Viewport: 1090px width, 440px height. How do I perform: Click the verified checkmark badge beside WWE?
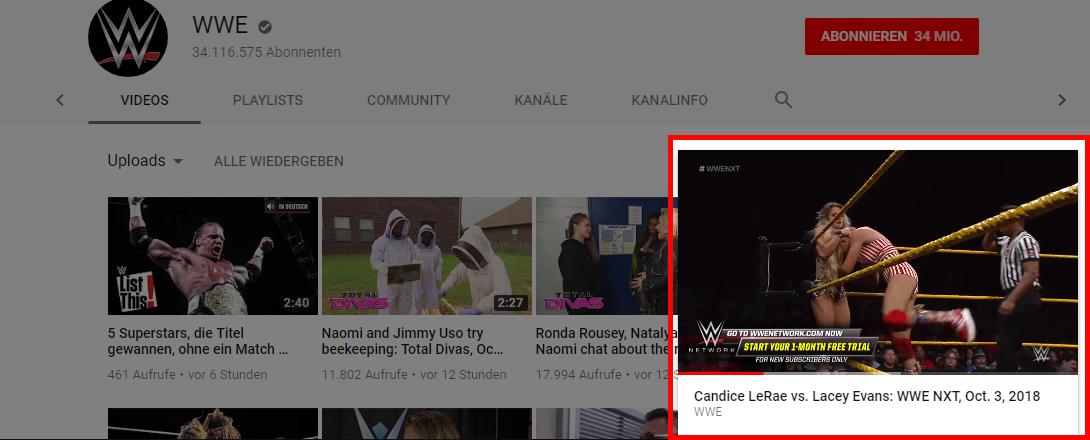[265, 27]
